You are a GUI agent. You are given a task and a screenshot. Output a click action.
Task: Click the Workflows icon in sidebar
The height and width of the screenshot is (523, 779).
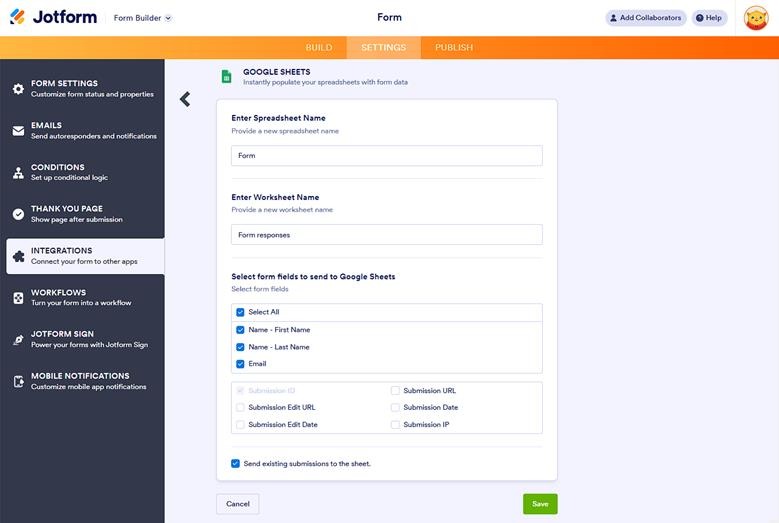[x=18, y=298]
